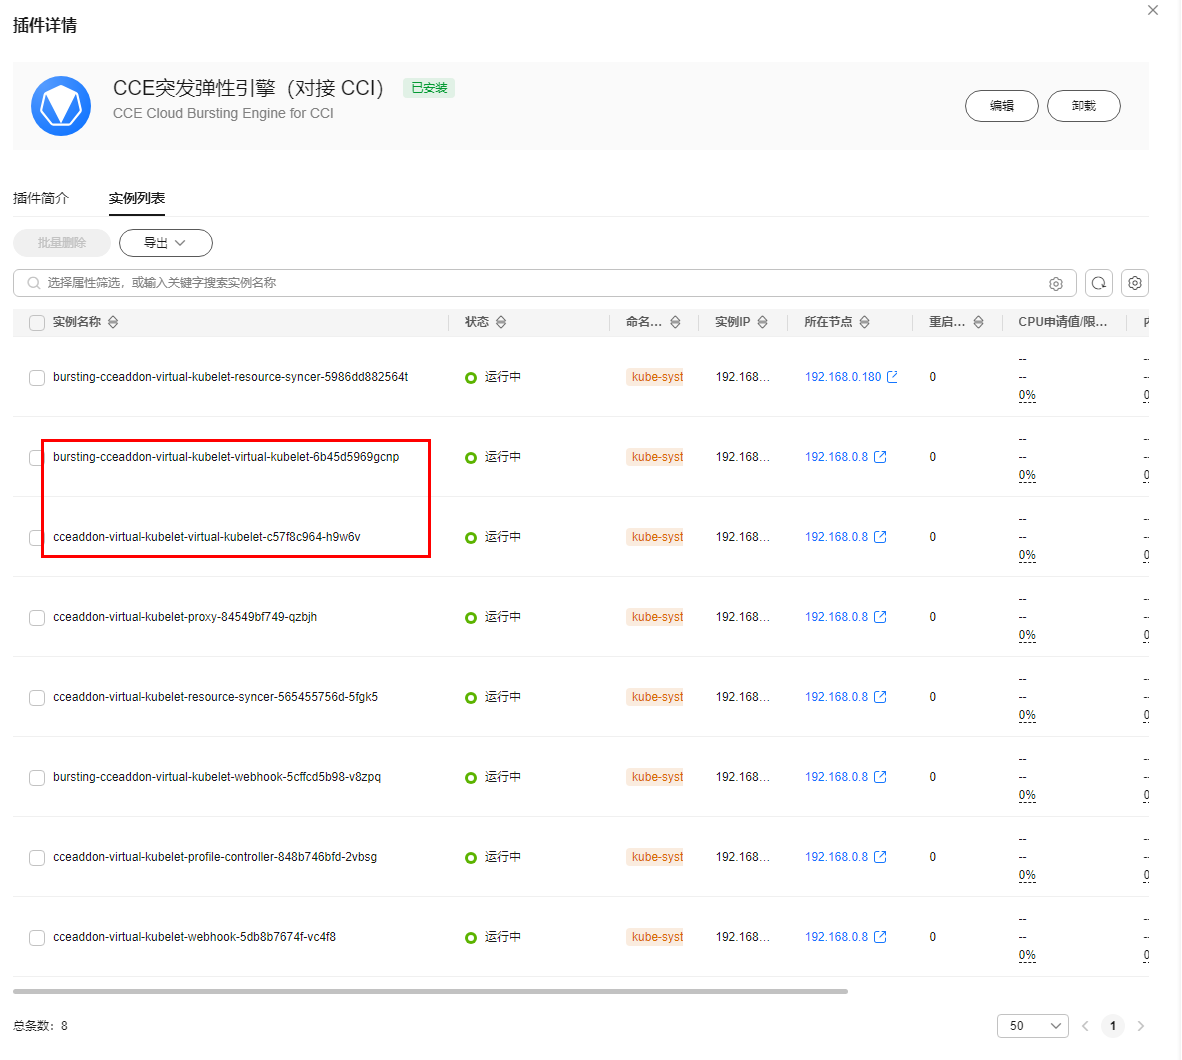Open external link icon in virtual-kubelet-6b45d5969gcnp row
This screenshot has height=1060, width=1182.
(880, 457)
